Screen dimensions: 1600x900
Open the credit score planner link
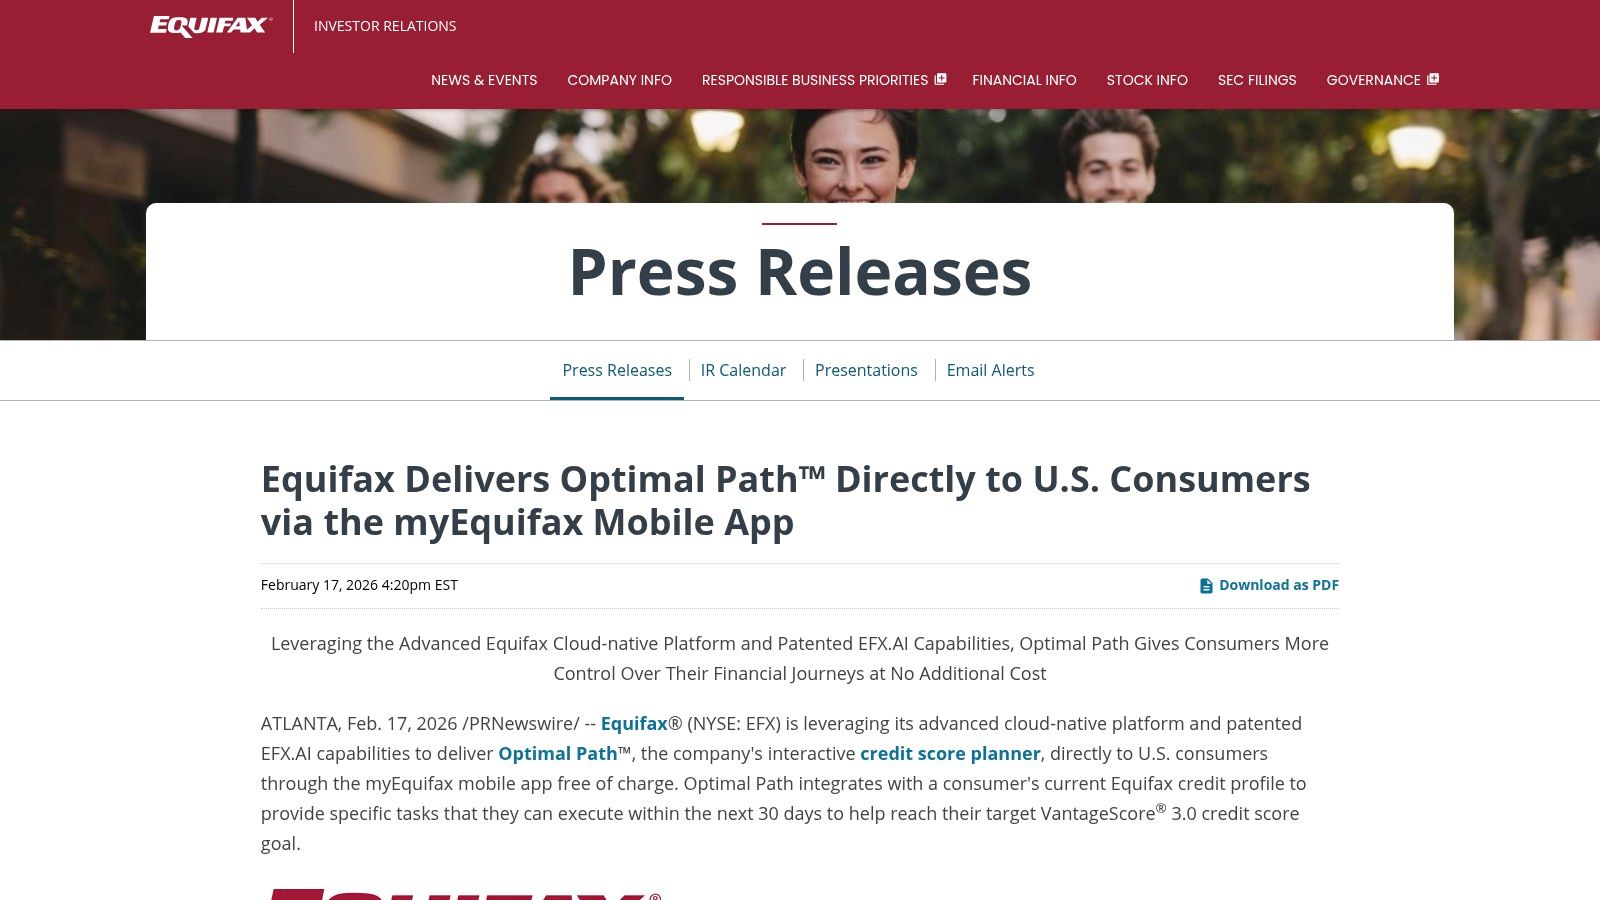[x=950, y=753]
